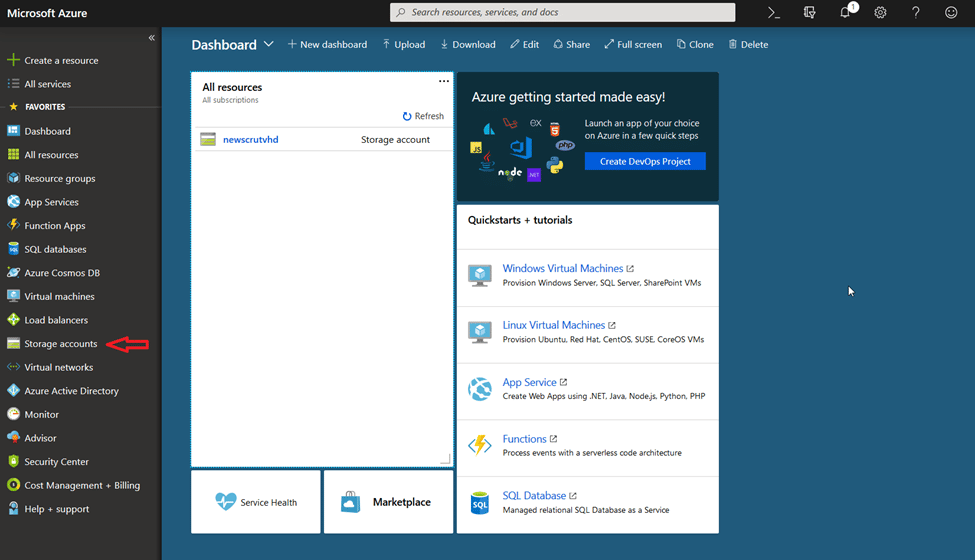Click Upload in dashboard toolbar

click(404, 44)
